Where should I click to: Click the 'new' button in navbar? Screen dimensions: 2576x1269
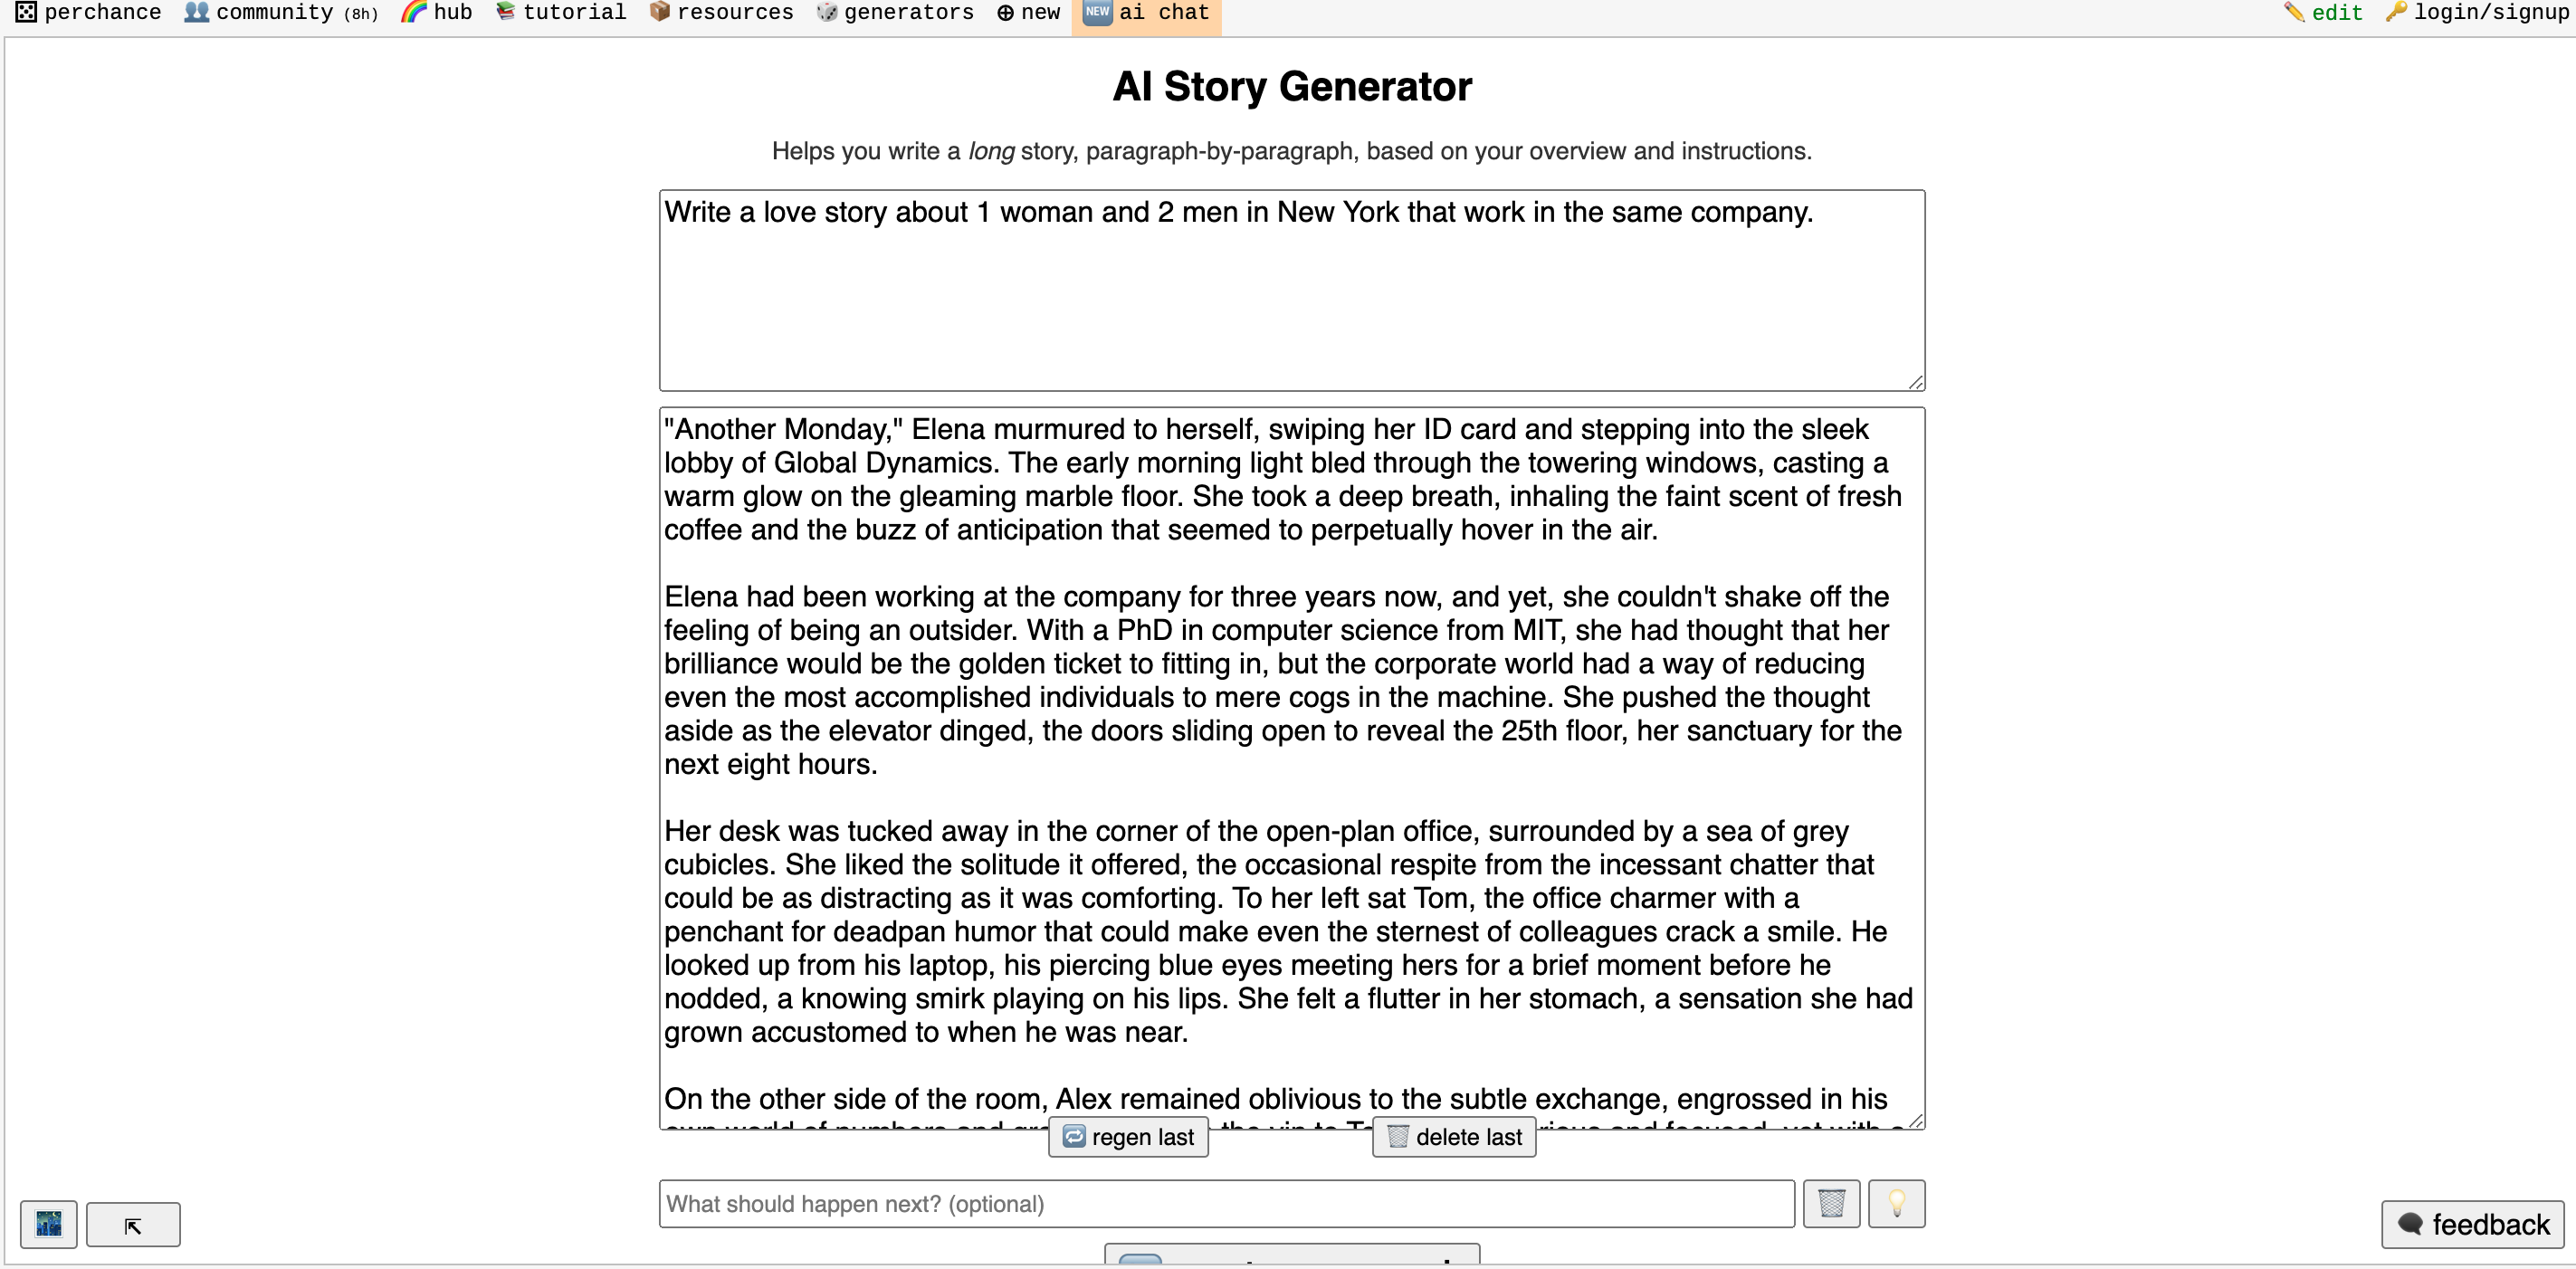[1026, 14]
